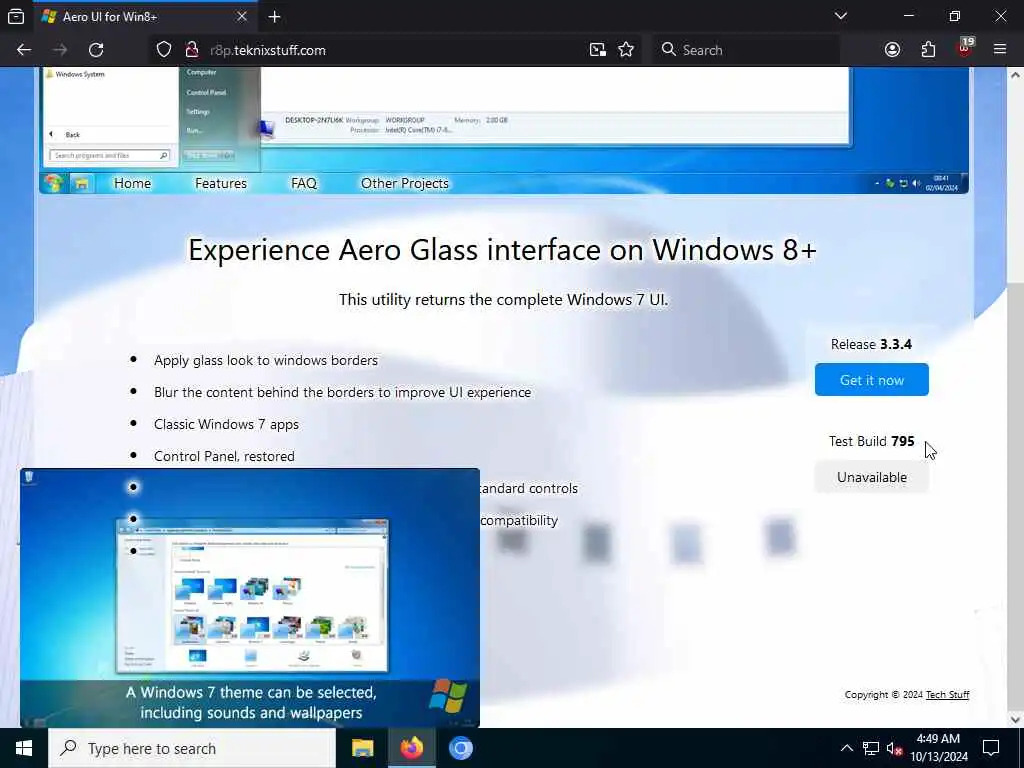The image size is (1024, 768).
Task: Open File Explorer from the taskbar
Action: point(362,748)
